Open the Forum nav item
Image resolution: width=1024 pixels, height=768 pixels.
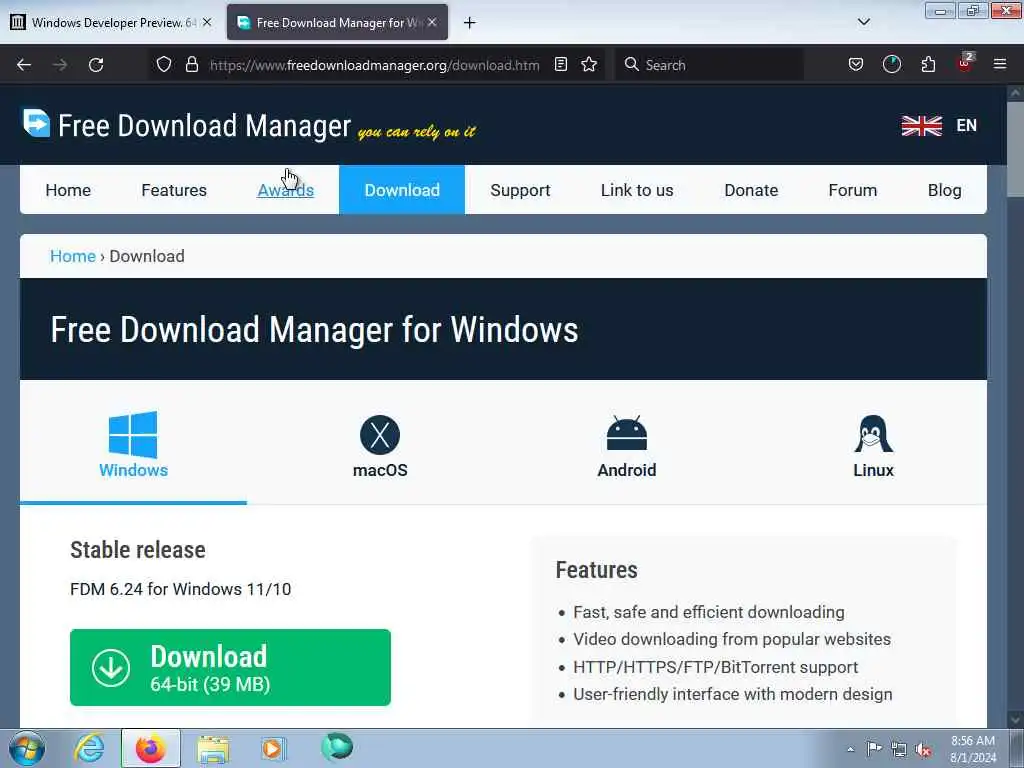click(x=852, y=190)
